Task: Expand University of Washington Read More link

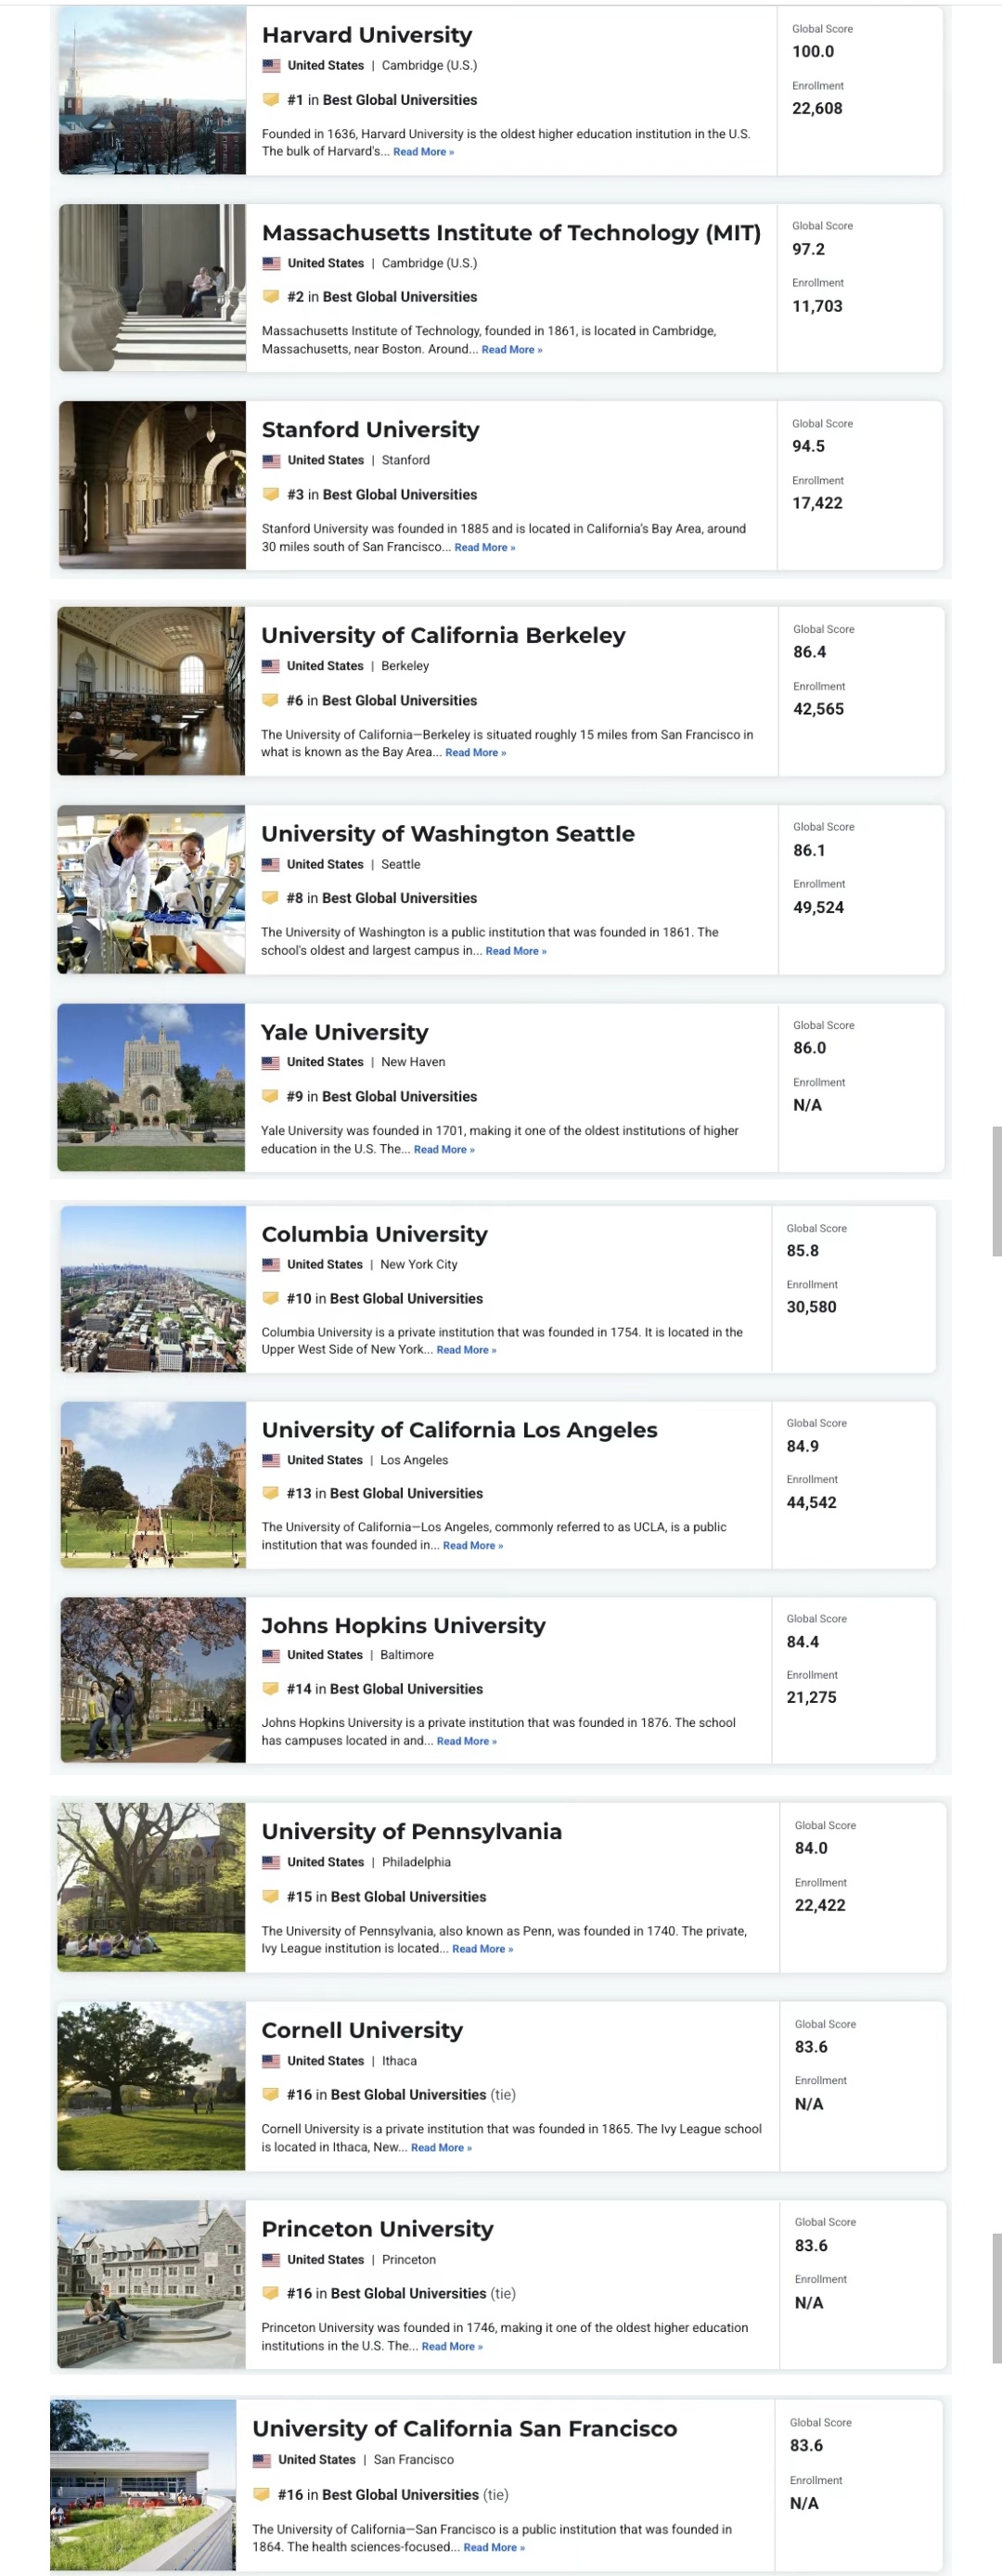Action: pyautogui.click(x=516, y=951)
